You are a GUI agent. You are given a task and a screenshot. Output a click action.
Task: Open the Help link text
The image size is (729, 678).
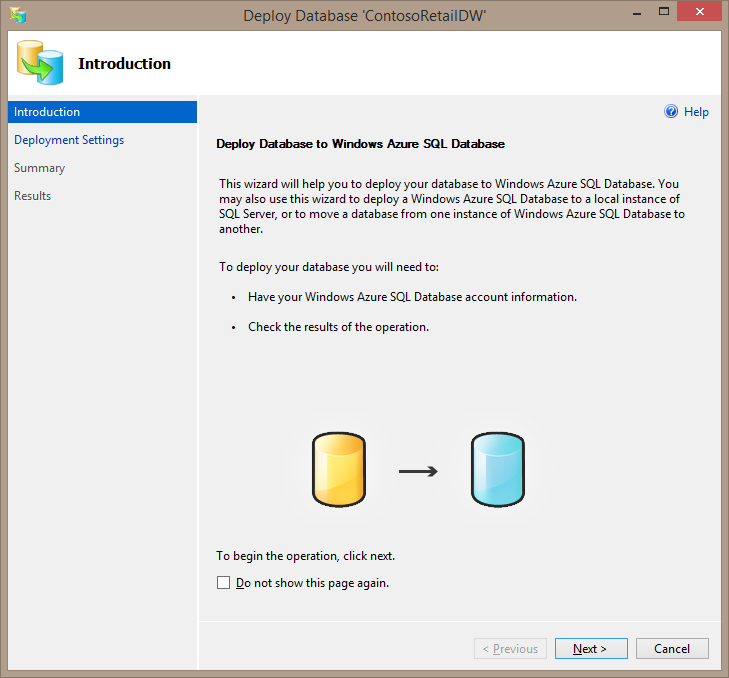click(696, 112)
